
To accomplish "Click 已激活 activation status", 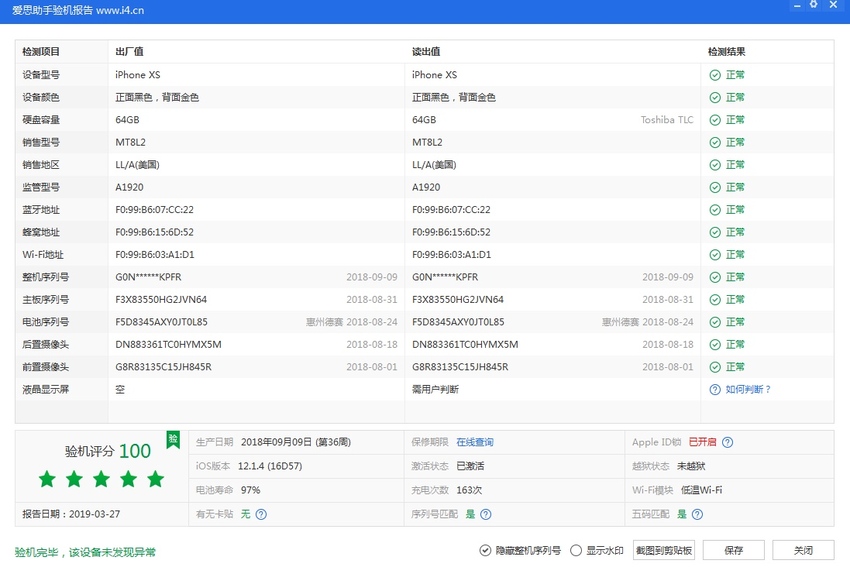I will click(x=470, y=466).
